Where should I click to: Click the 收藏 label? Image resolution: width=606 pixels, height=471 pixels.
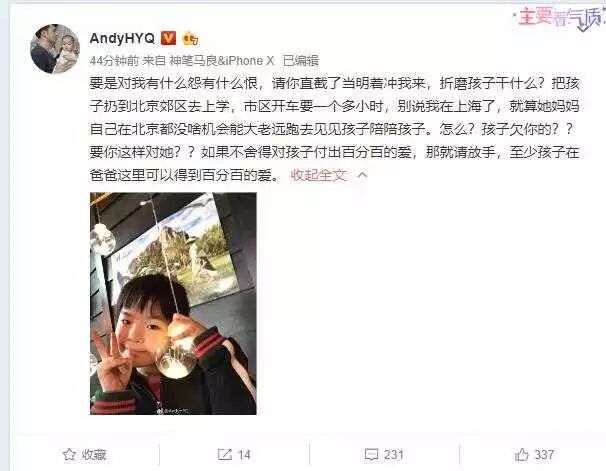coord(94,455)
